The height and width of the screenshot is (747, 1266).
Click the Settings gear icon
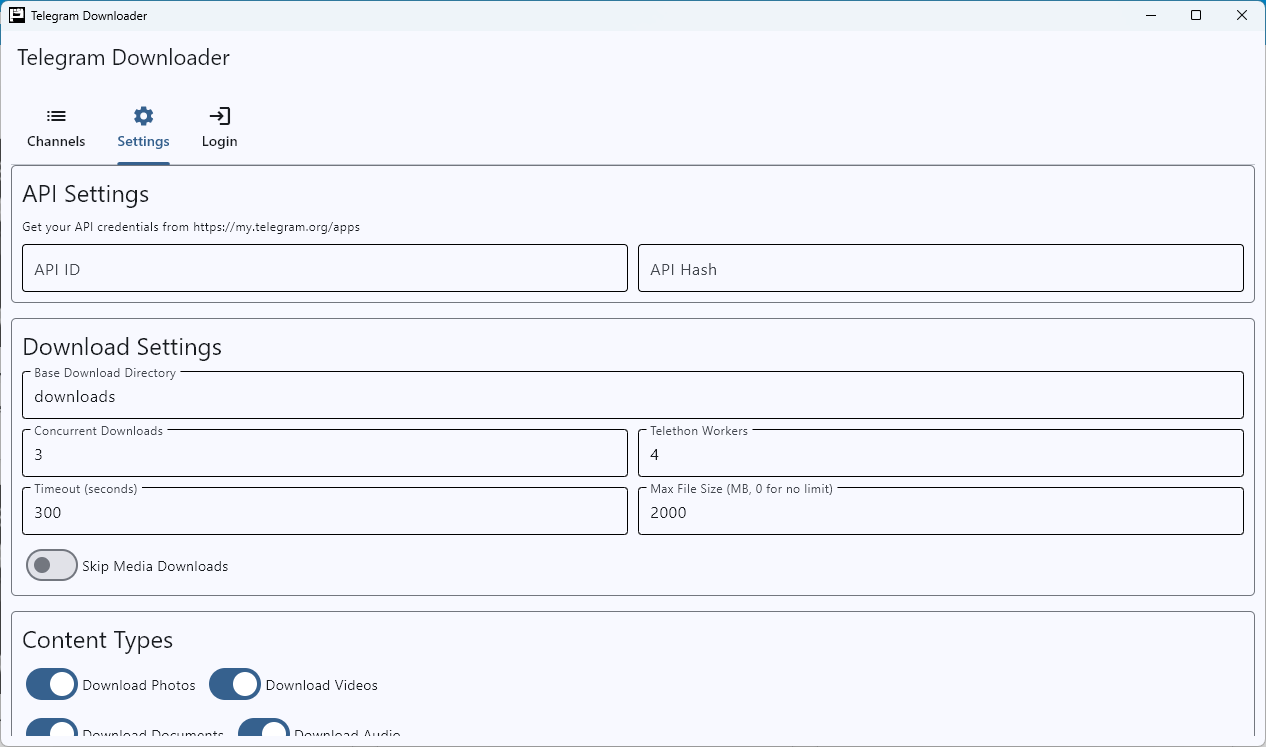point(143,115)
